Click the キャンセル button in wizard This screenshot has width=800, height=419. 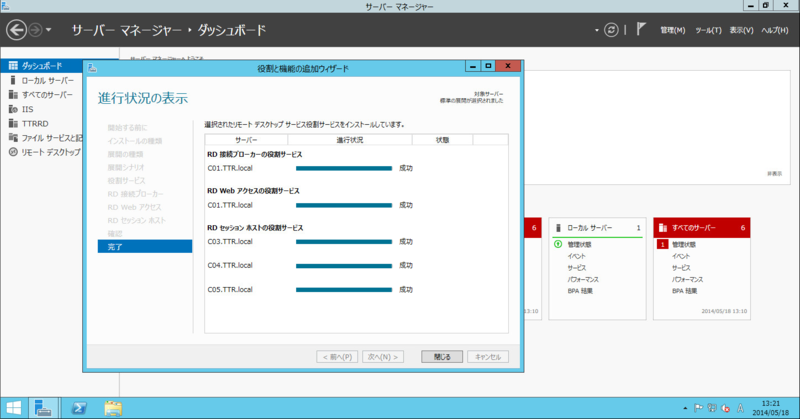point(488,357)
